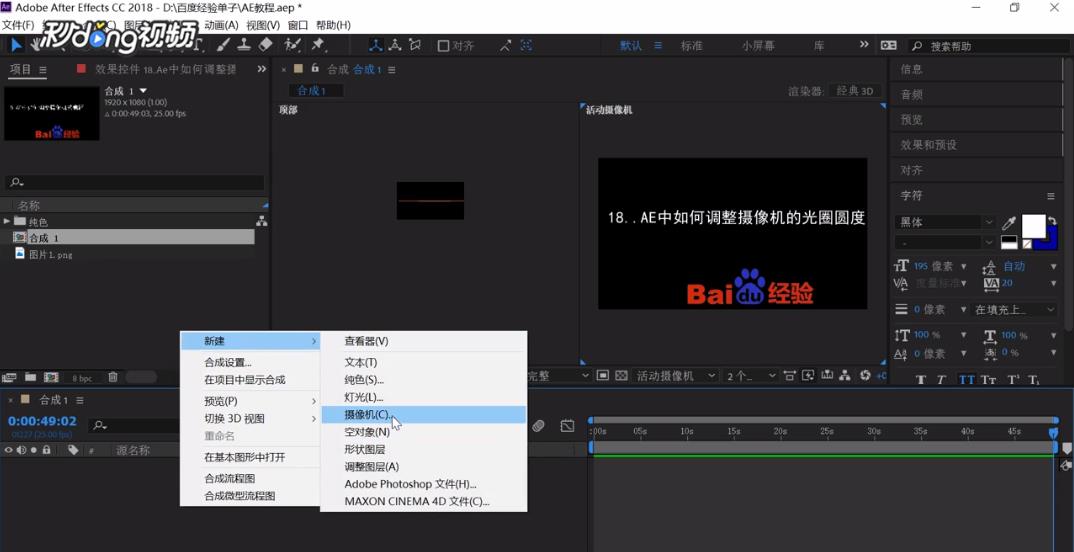Select the Roto Brush tool
The width and height of the screenshot is (1074, 552).
pos(292,45)
